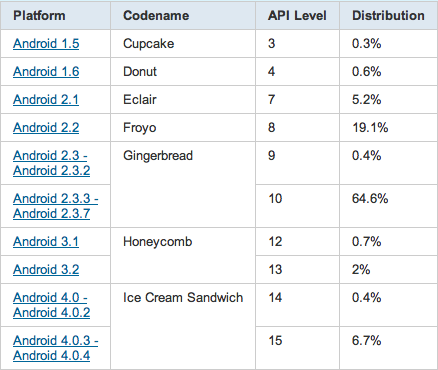The image size is (438, 370).
Task: Click the Android 2.2 link
Action: tap(46, 128)
